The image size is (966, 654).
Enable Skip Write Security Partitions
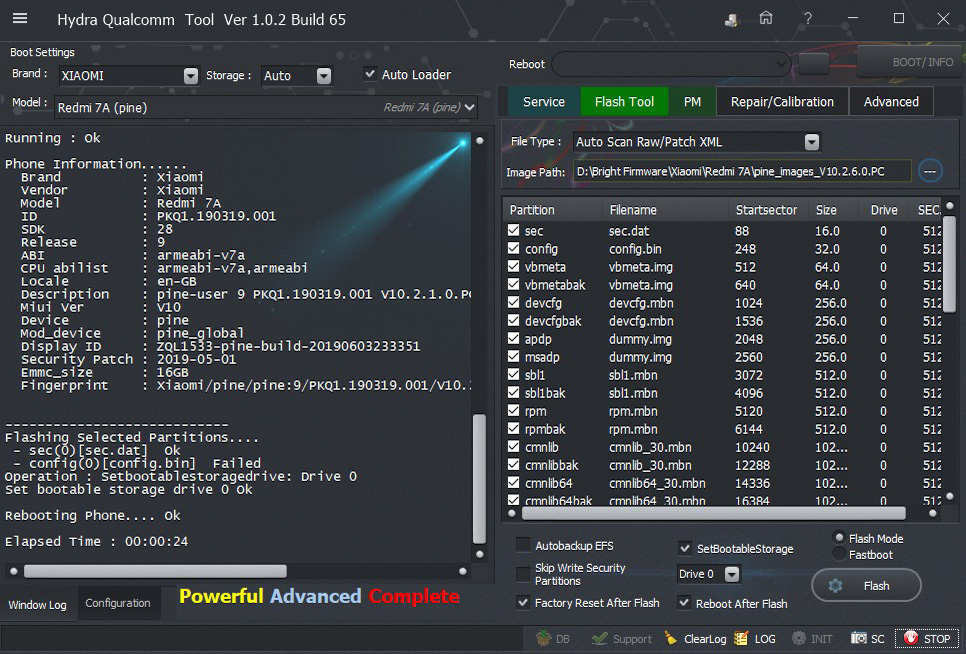[523, 574]
